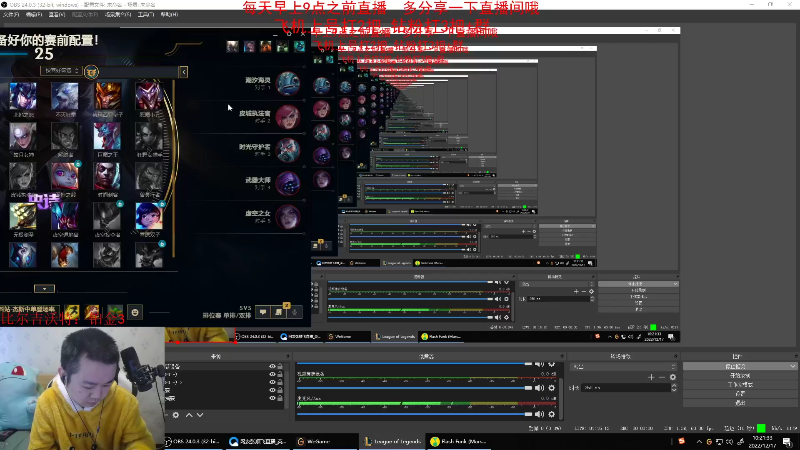
Task: Select teammate 皮城执法官 portrait icon
Action: click(288, 117)
